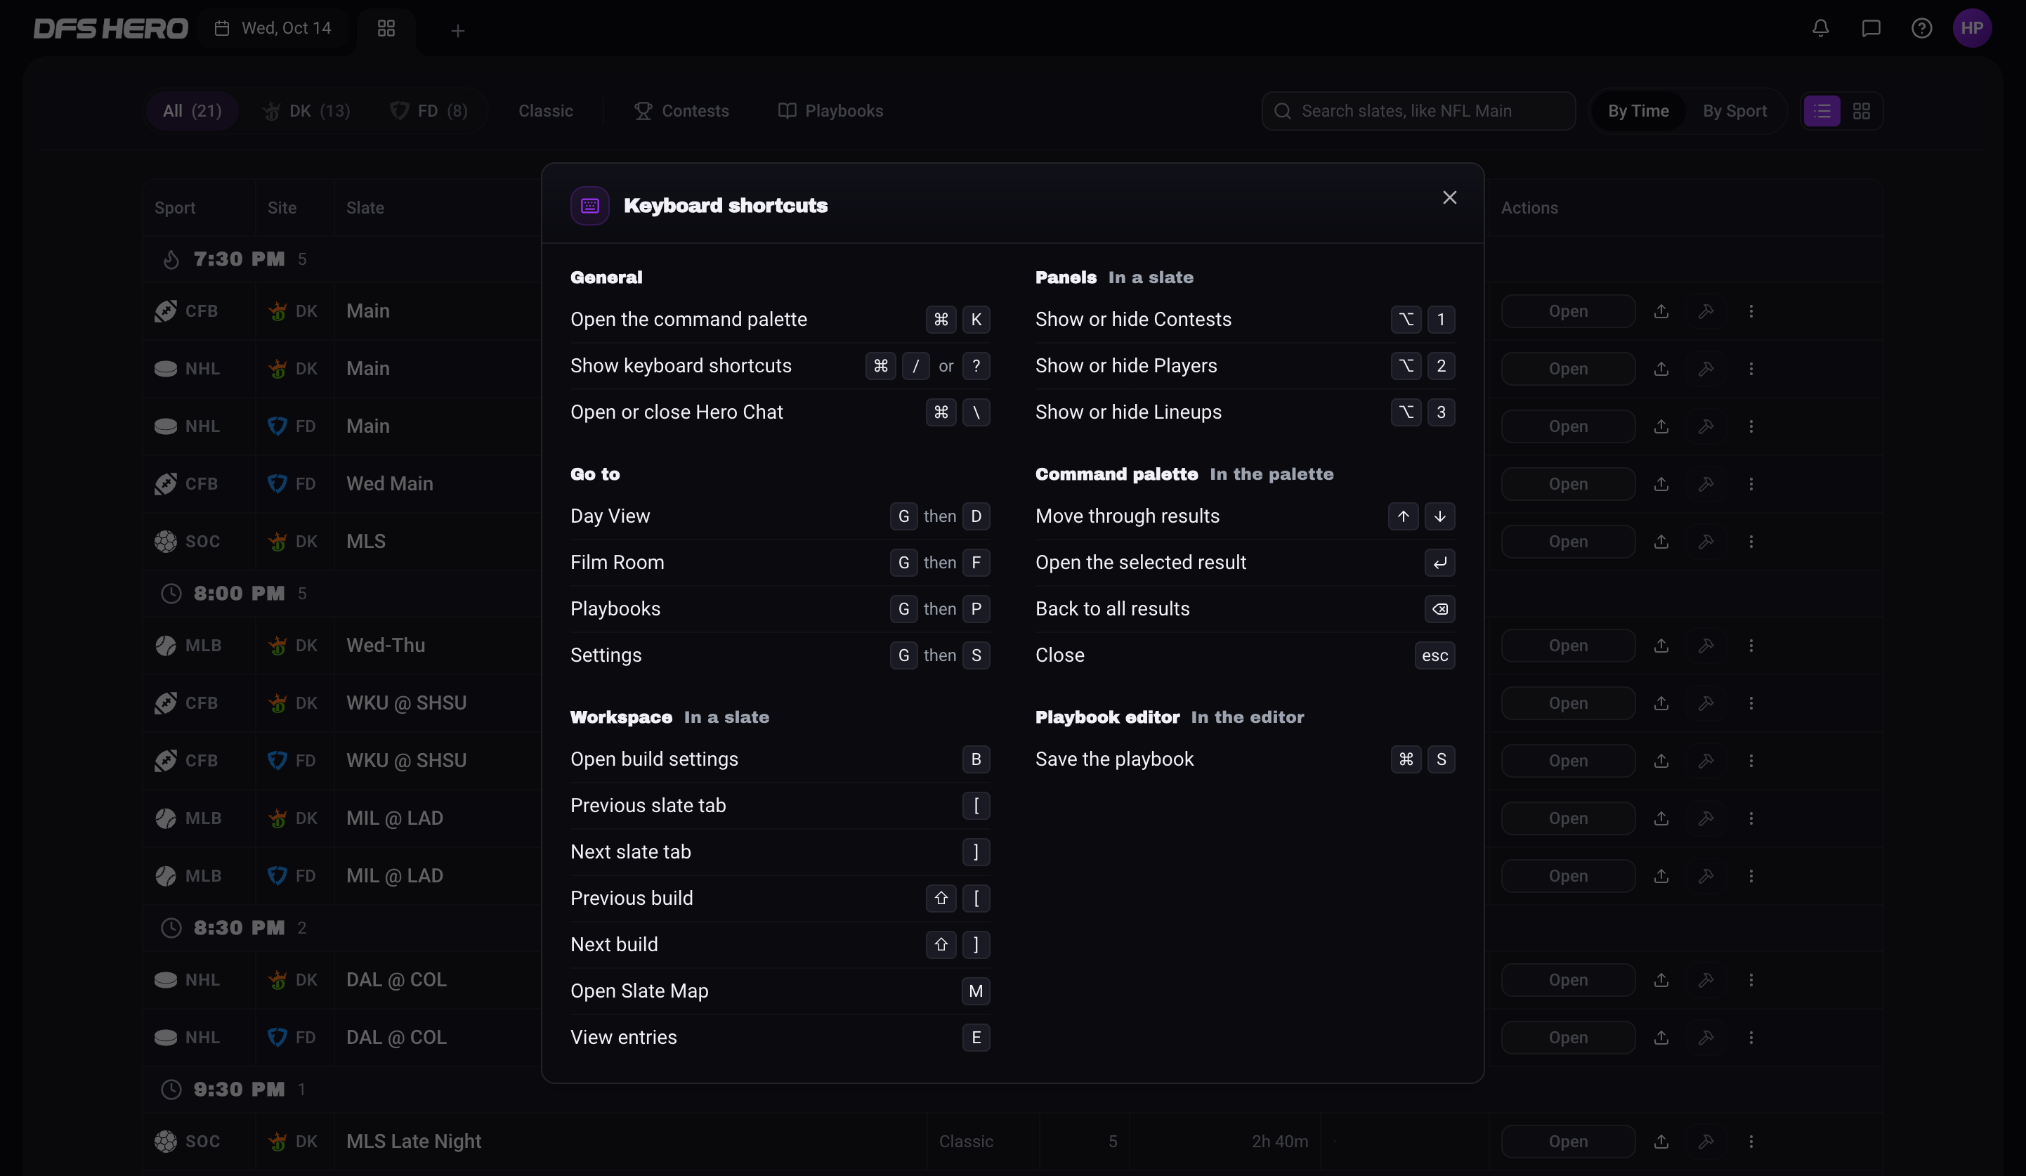Switch to grid view layout
2026x1176 pixels.
[1861, 111]
